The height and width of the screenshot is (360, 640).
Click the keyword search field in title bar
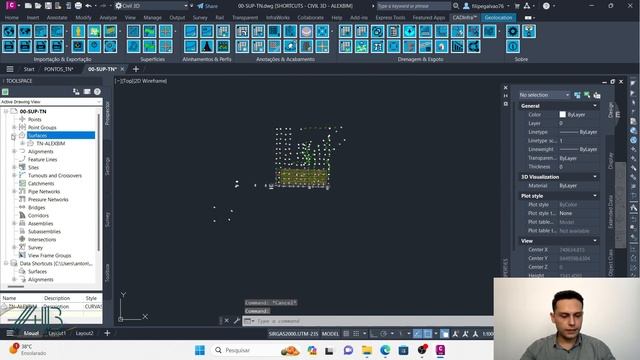(x=413, y=6)
